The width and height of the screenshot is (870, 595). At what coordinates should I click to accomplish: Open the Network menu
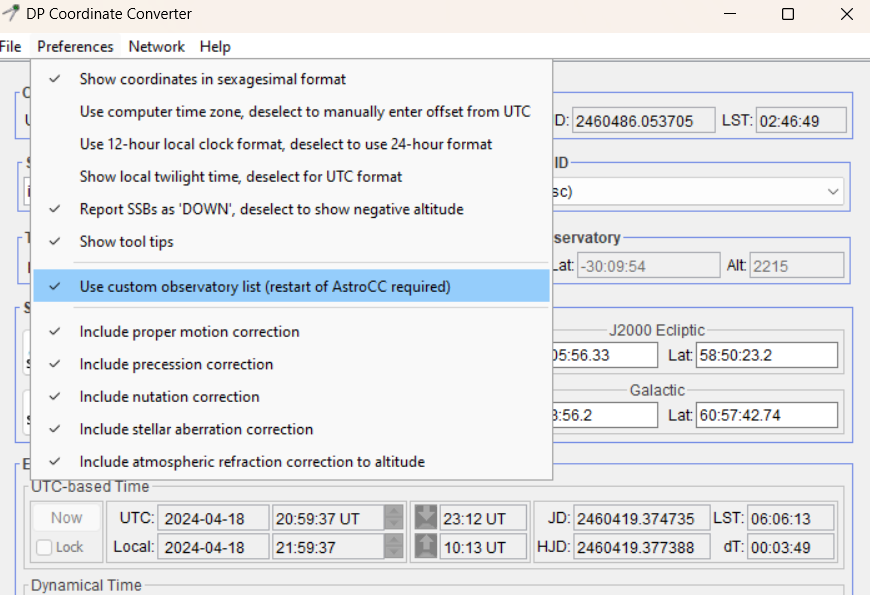(x=157, y=47)
